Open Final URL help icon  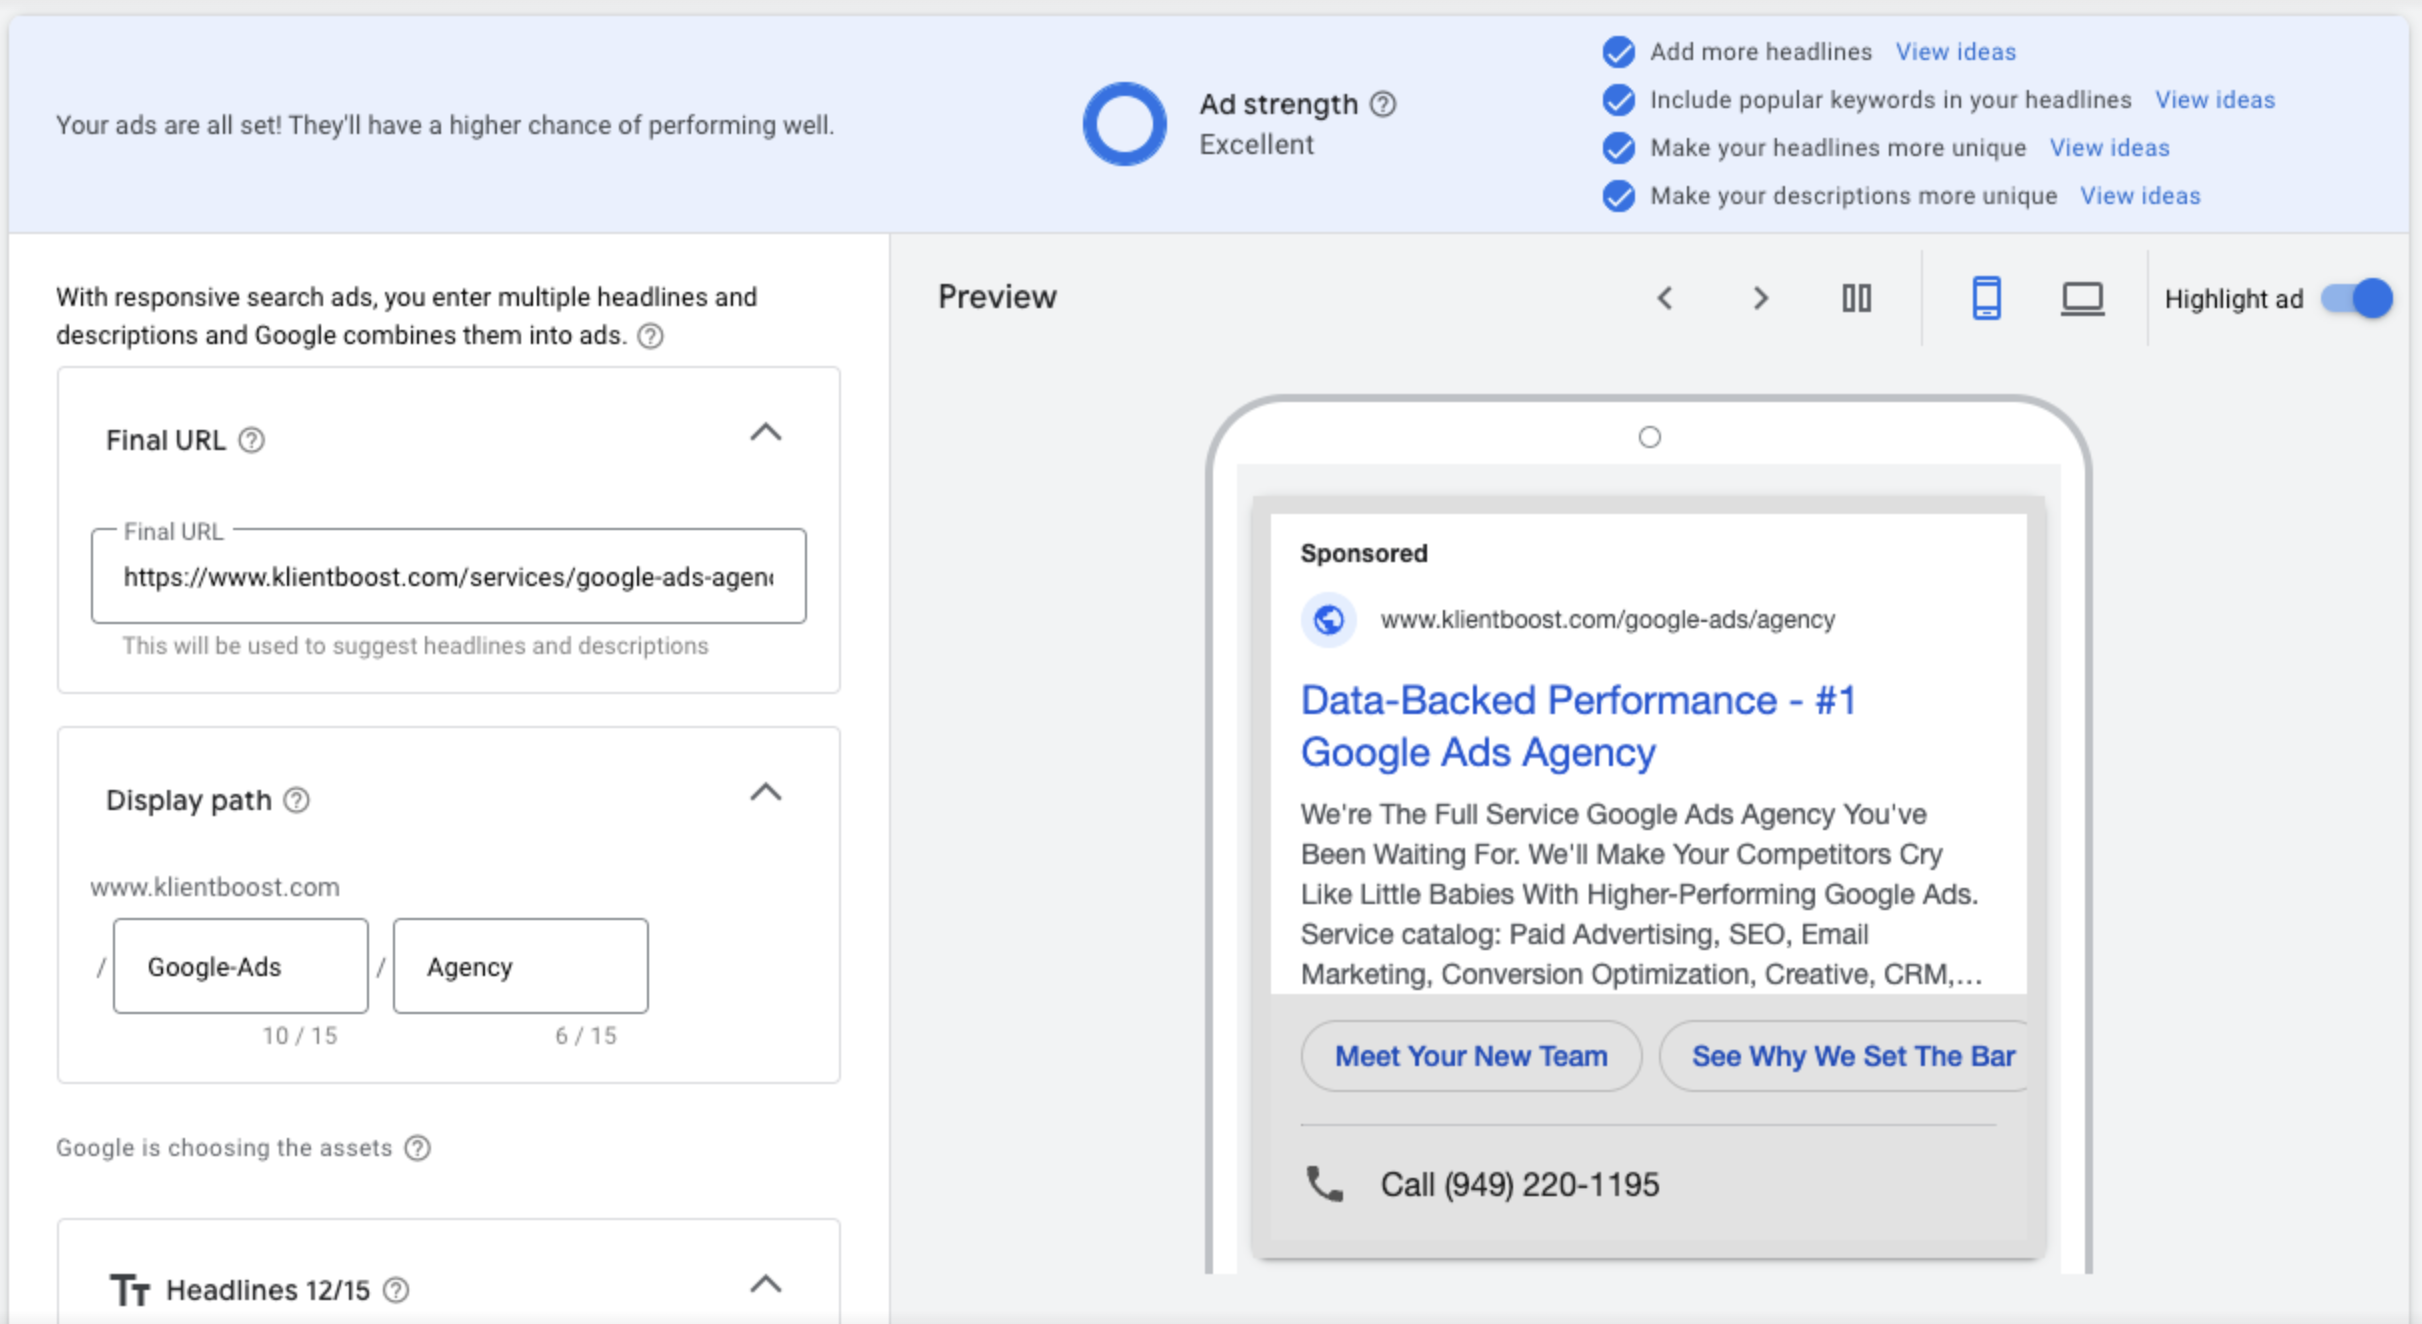tap(252, 440)
